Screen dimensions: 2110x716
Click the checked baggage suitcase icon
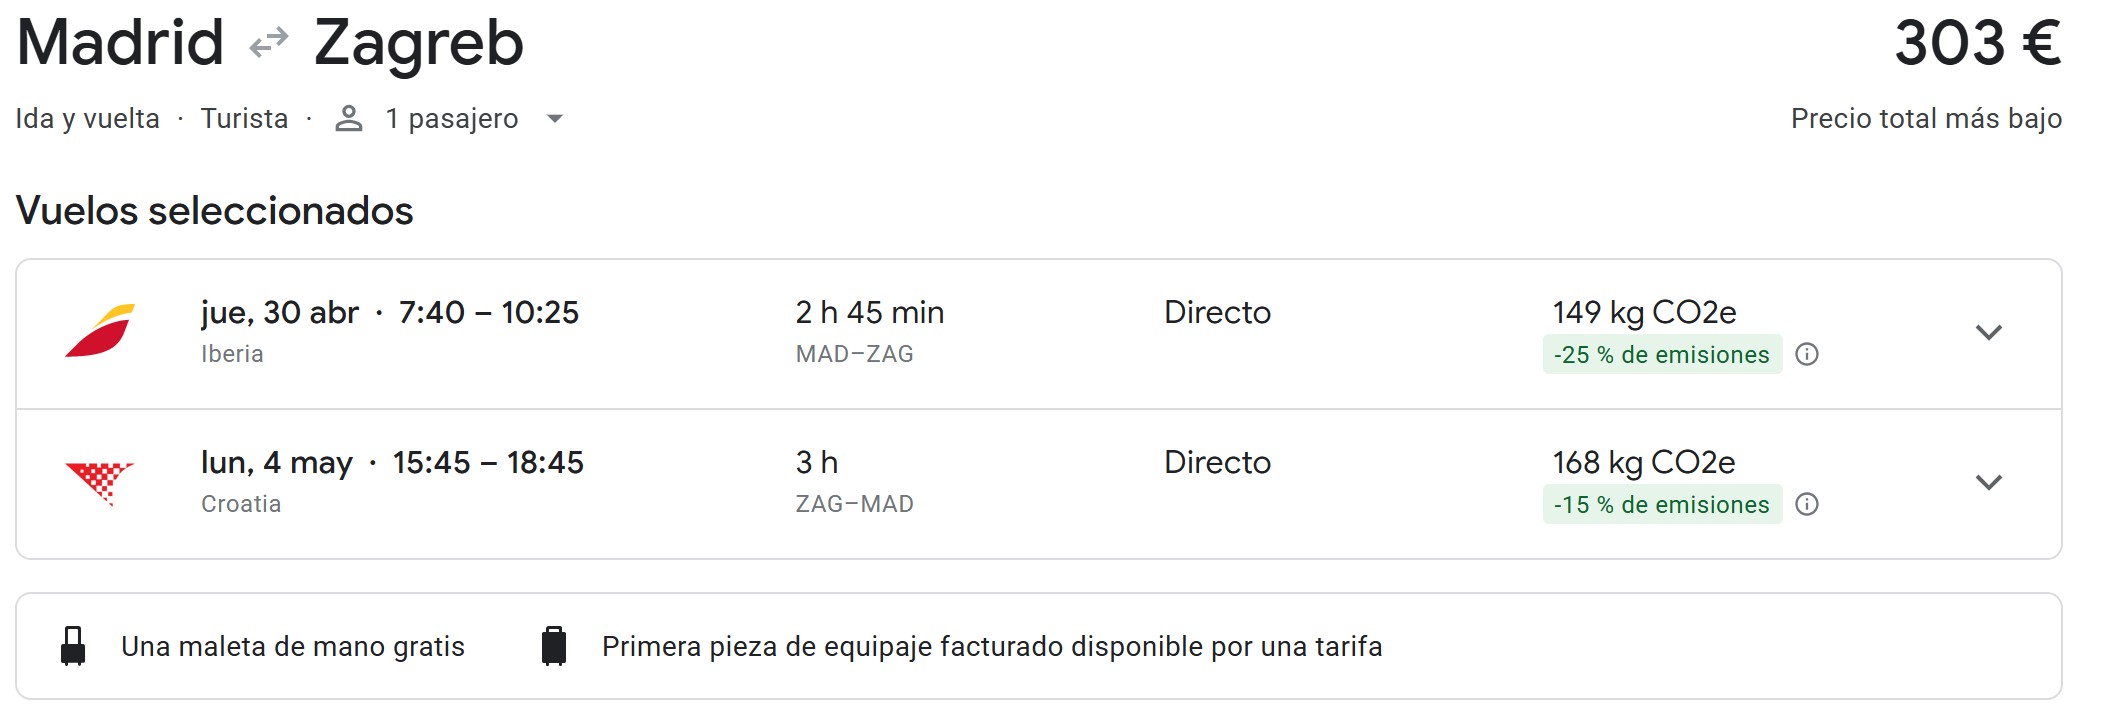tap(554, 646)
